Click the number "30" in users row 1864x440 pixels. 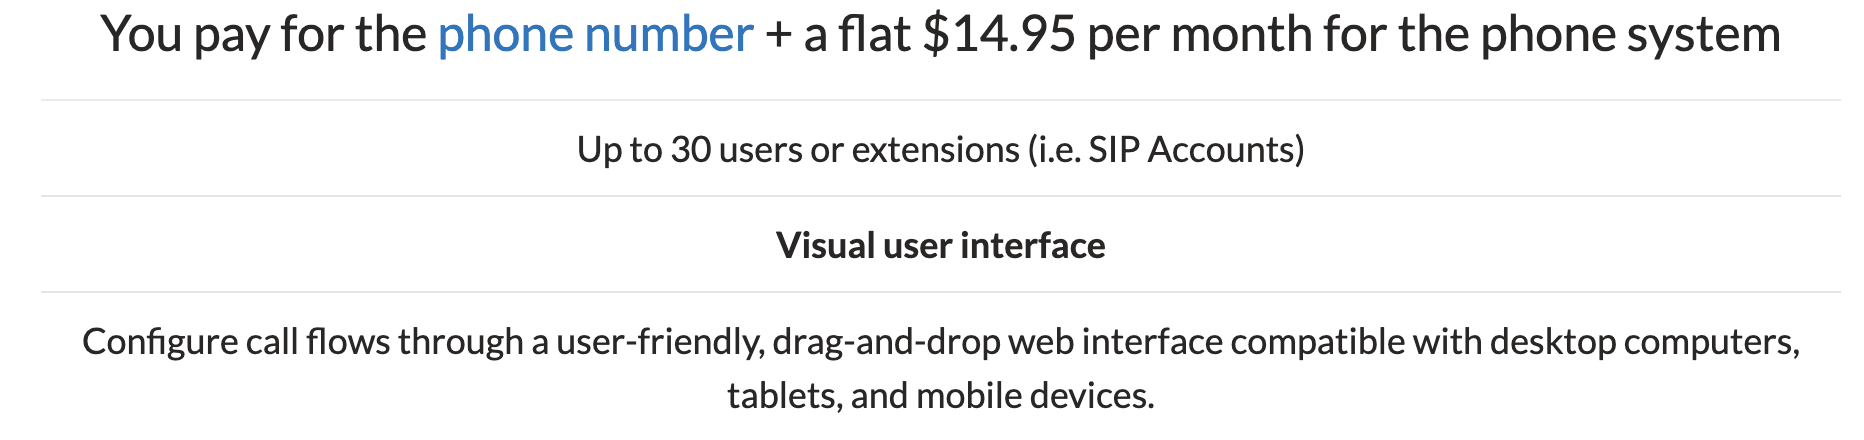(690, 150)
